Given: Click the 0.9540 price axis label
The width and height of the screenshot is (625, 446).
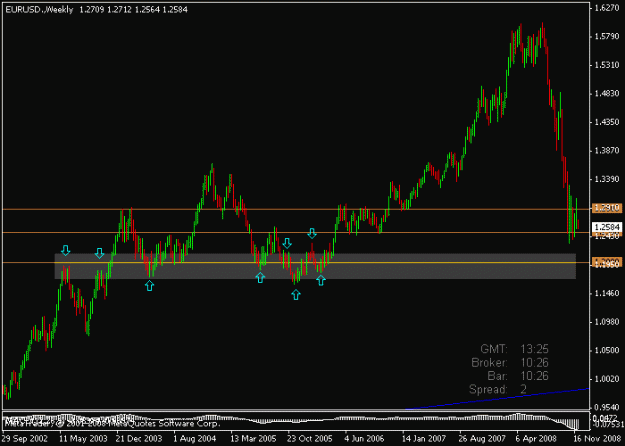Looking at the screenshot, I should click(x=606, y=408).
